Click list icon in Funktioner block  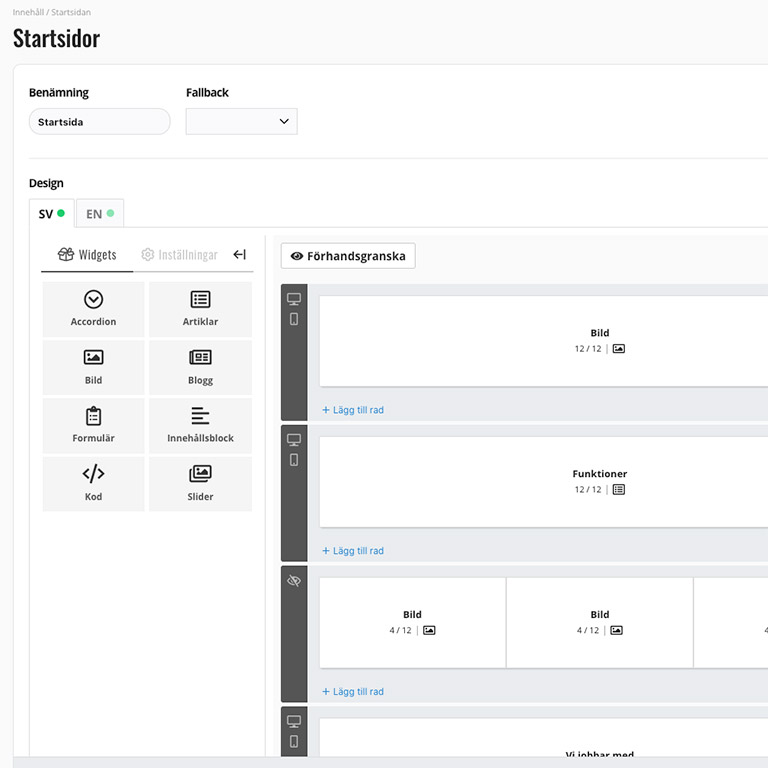pyautogui.click(x=619, y=489)
